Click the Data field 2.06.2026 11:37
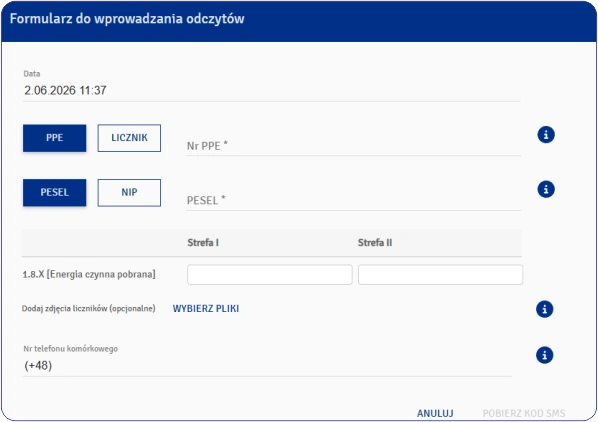 click(271, 90)
